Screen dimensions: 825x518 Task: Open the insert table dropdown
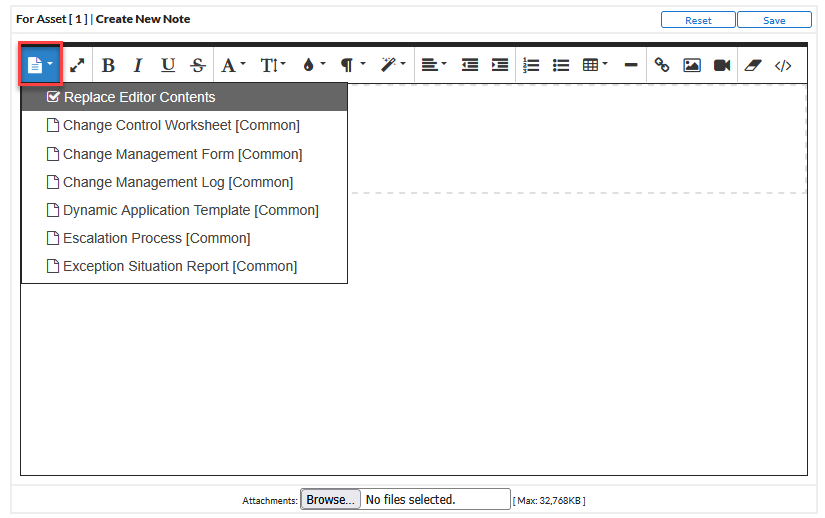click(595, 65)
